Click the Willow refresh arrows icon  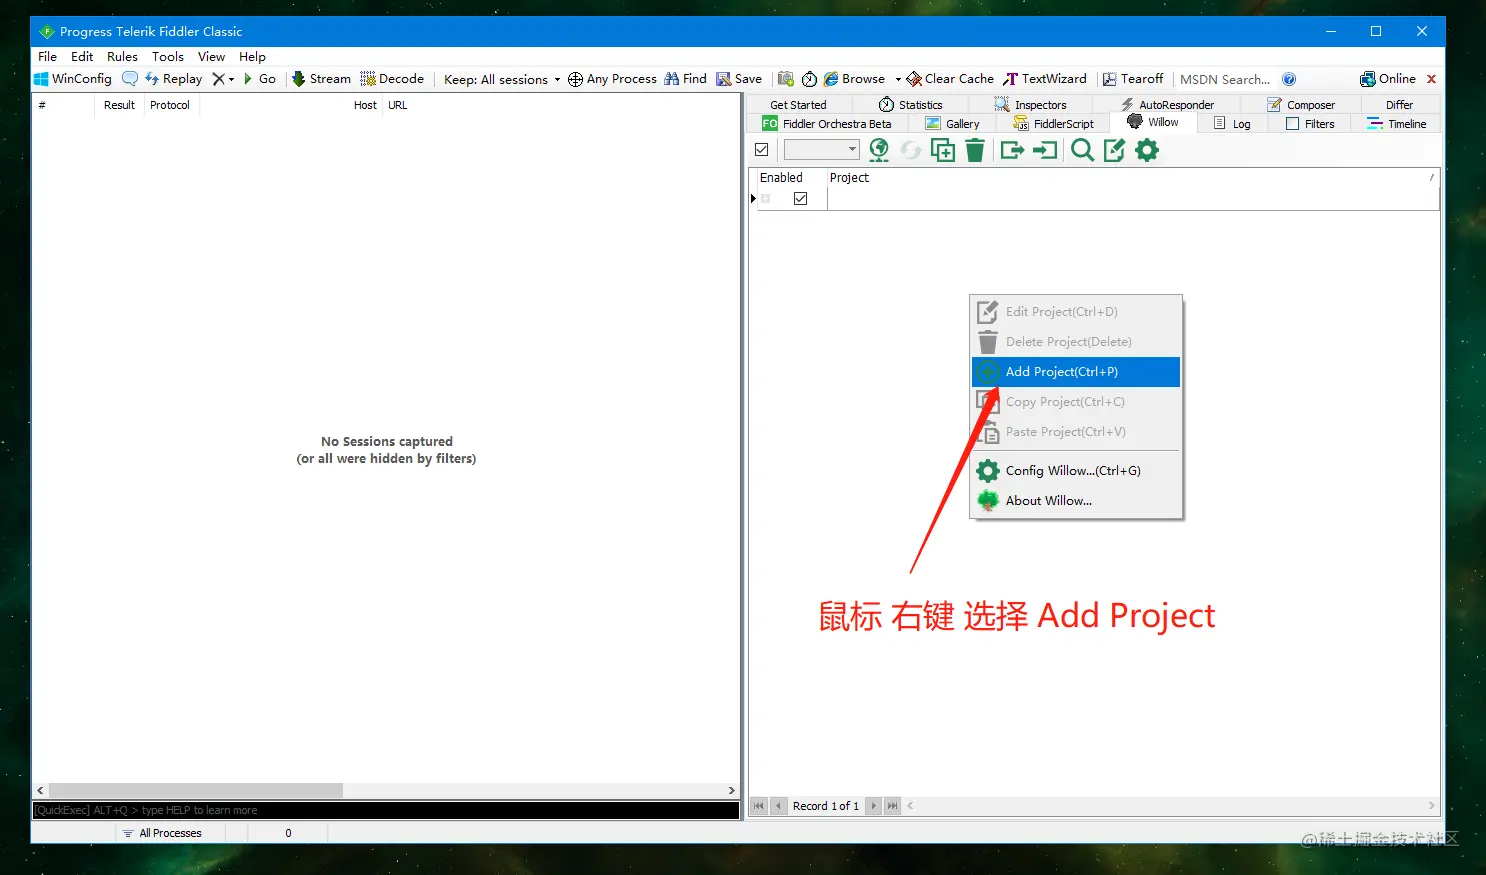tap(910, 150)
